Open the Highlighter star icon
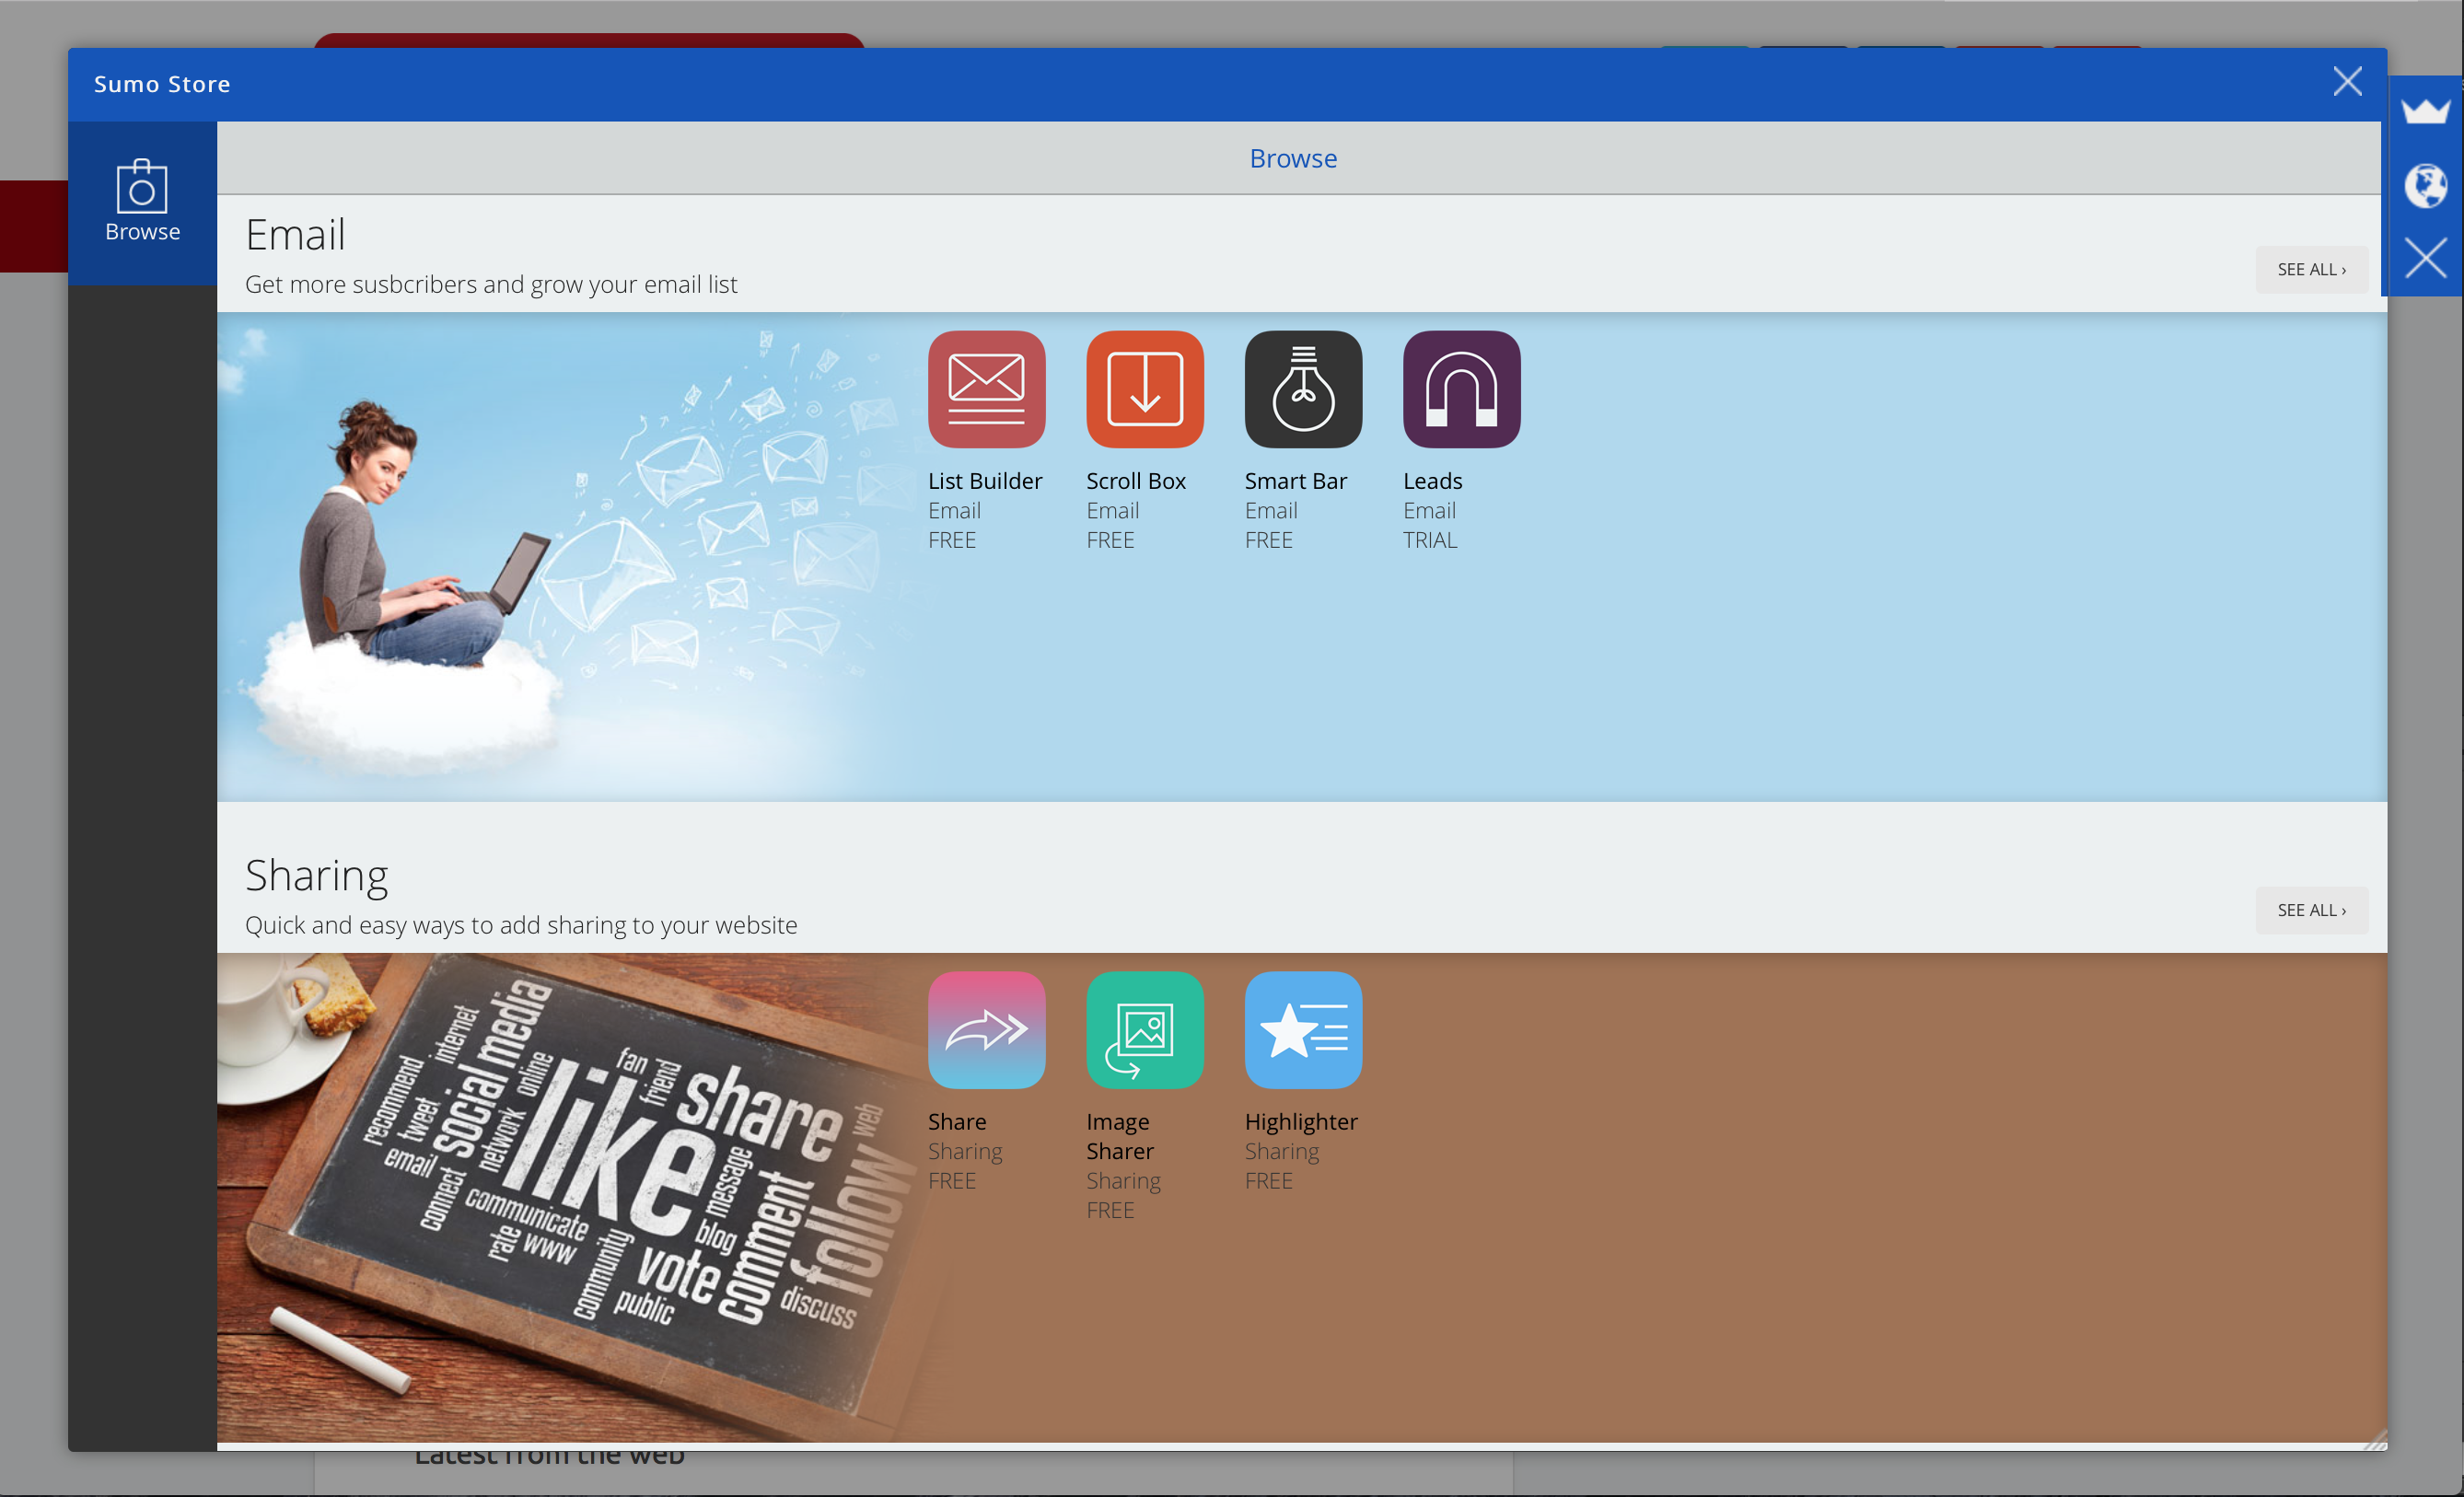 [x=1302, y=1029]
